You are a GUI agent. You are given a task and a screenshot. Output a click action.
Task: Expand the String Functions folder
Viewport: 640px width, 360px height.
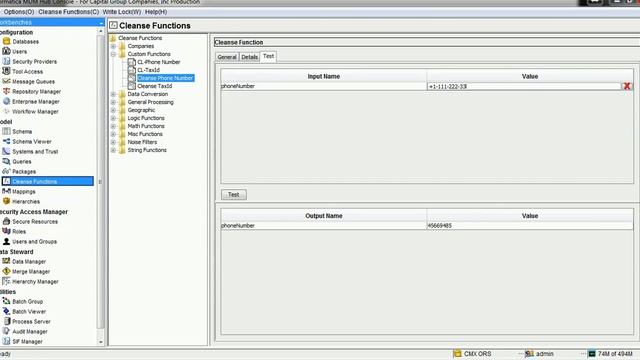(x=113, y=150)
